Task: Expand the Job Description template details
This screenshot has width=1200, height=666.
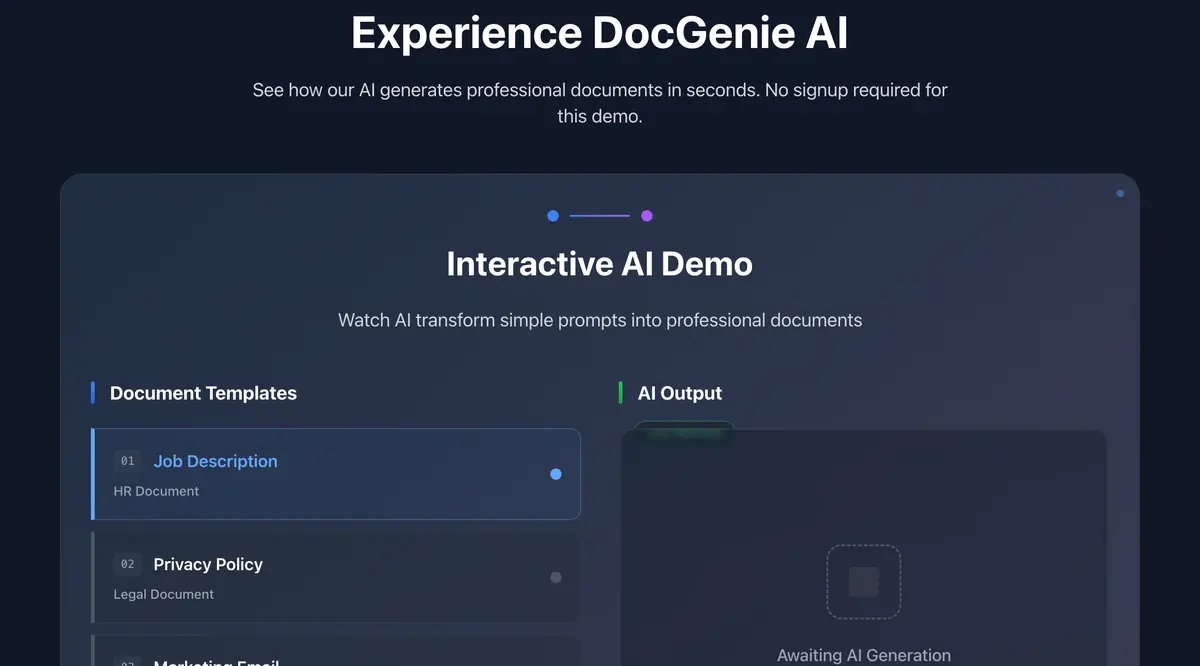Action: (x=336, y=474)
